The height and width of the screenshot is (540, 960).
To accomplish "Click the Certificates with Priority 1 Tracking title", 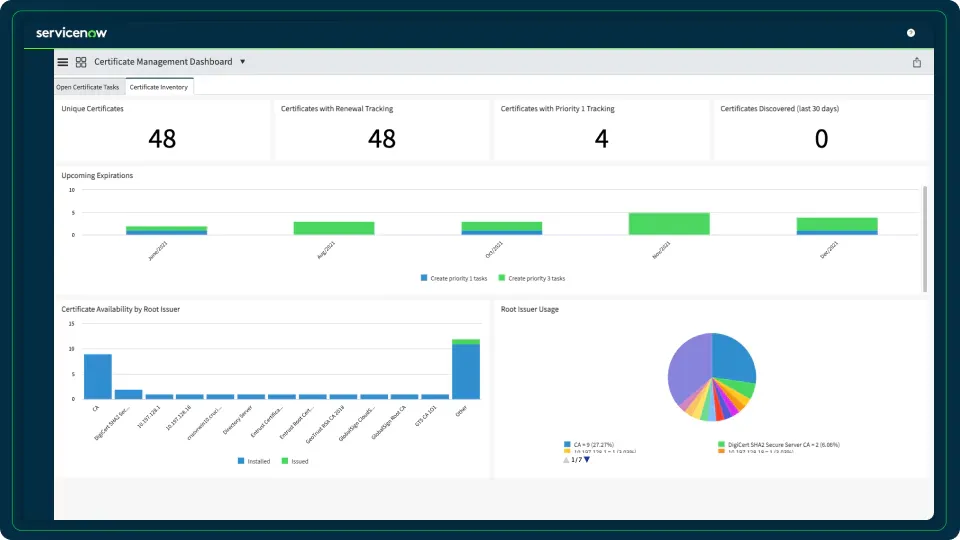I will pos(557,108).
